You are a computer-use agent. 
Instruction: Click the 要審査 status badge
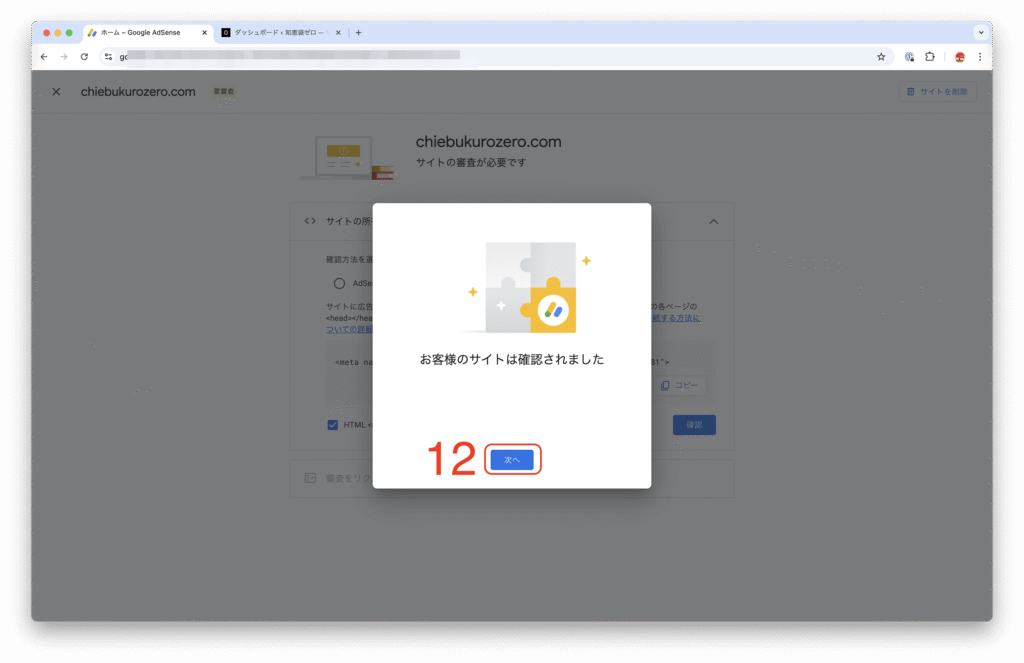tap(224, 91)
